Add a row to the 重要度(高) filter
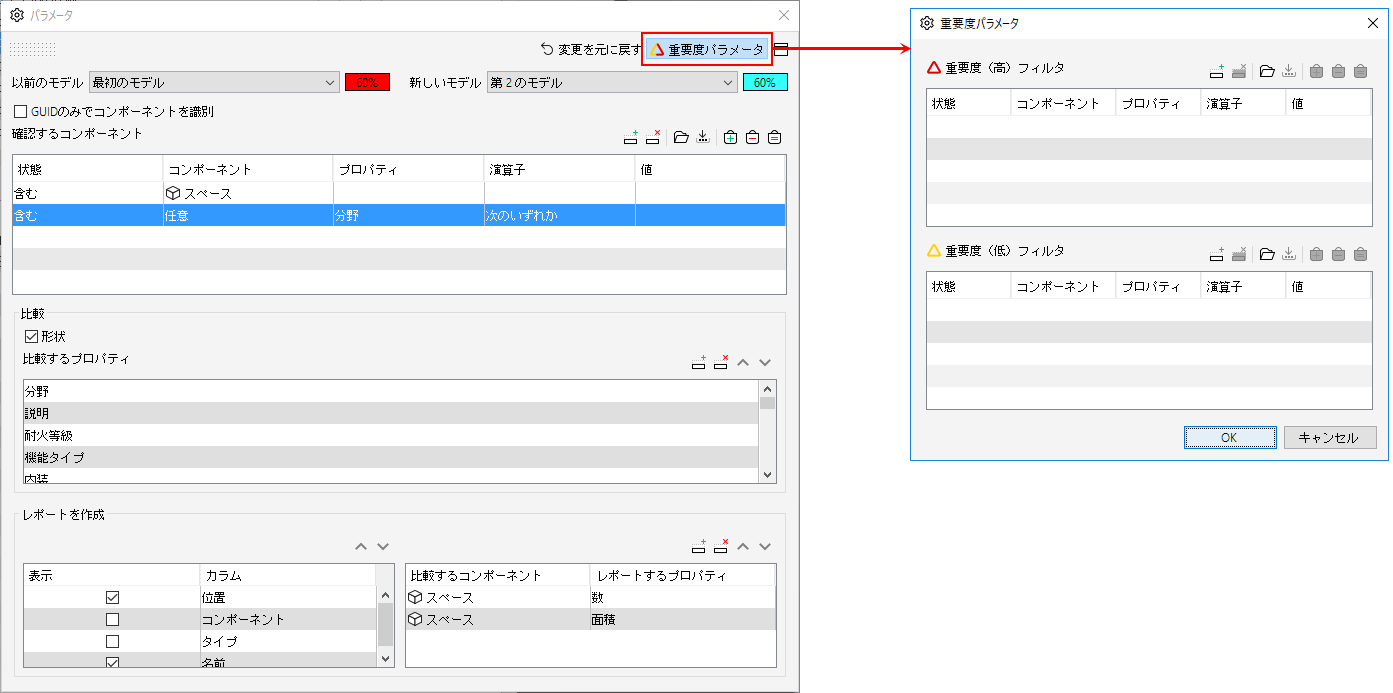Viewport: 1393px width, 693px height. [1217, 71]
